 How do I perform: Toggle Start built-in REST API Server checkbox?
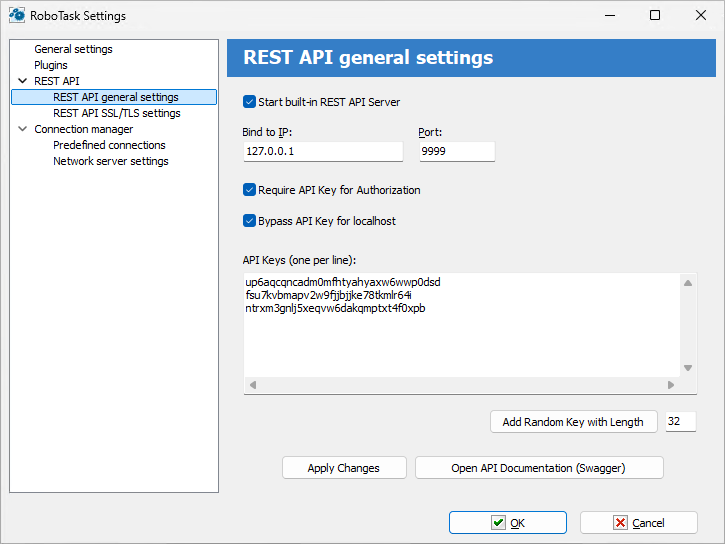249,102
